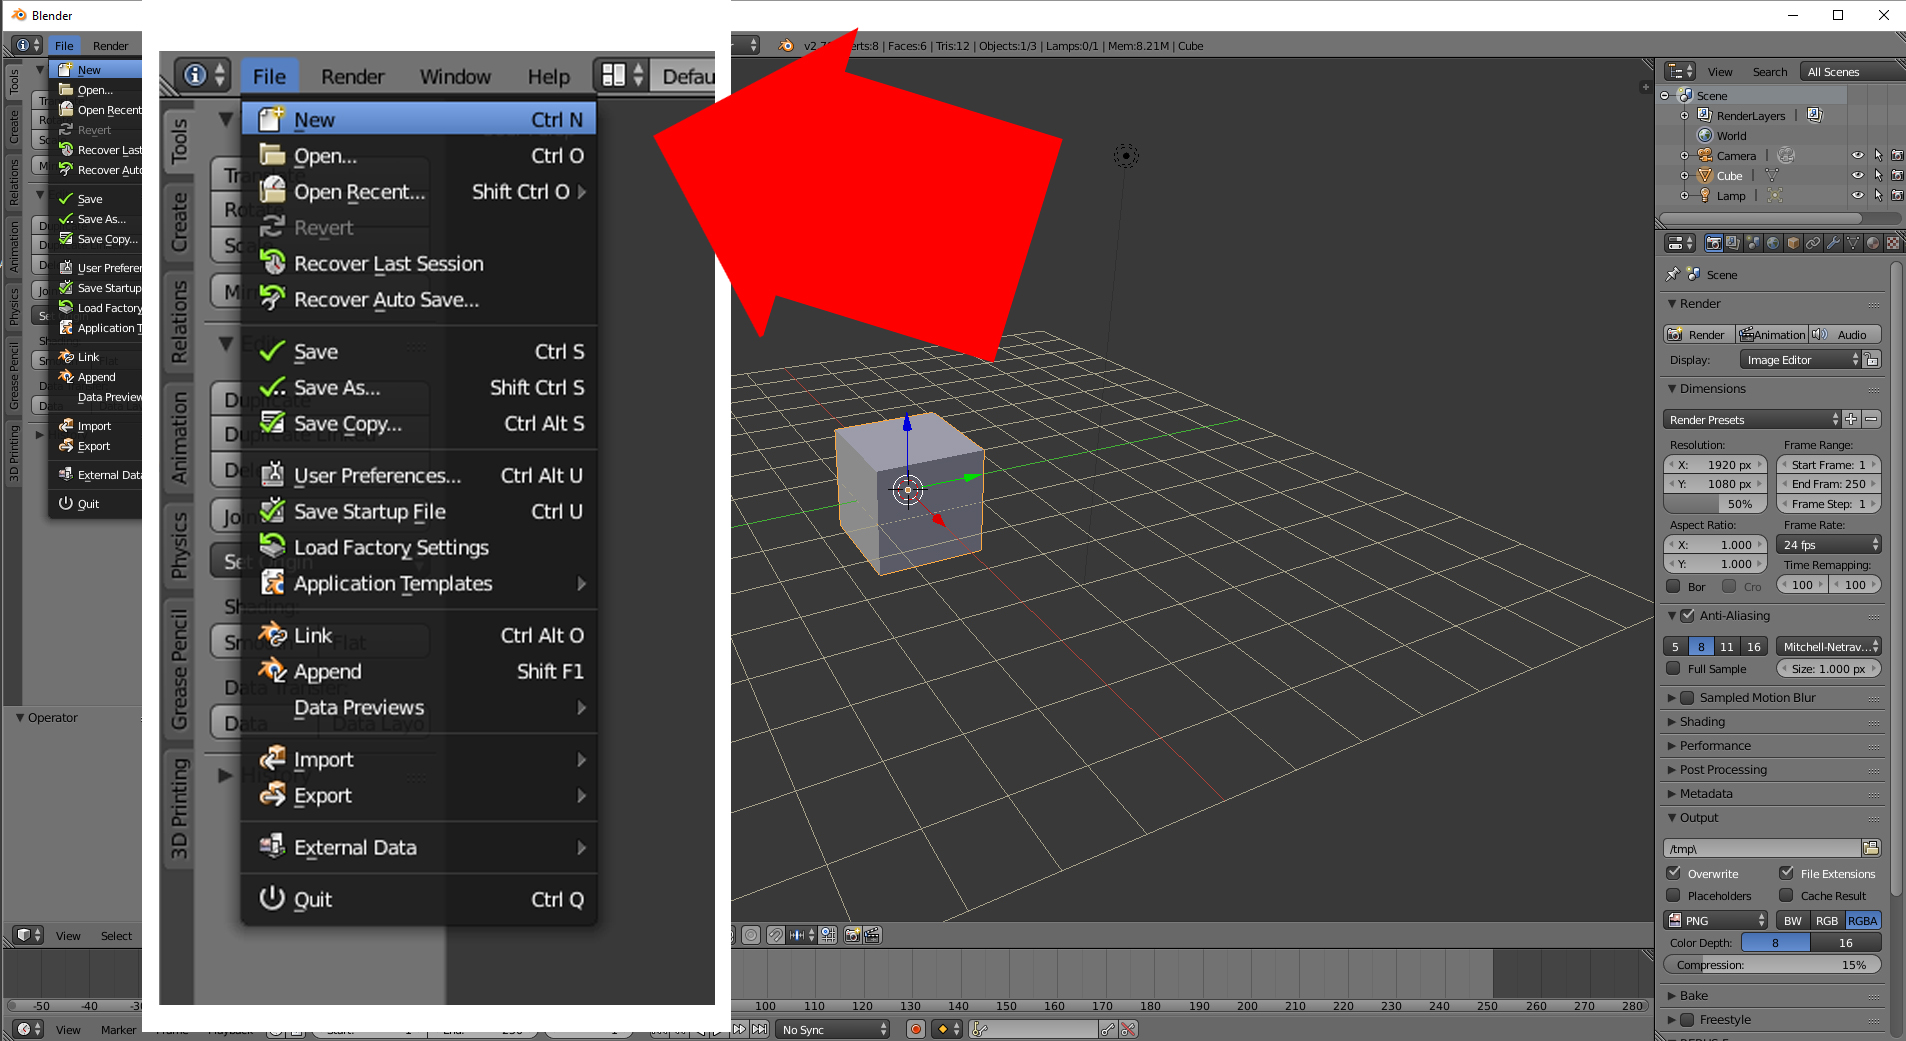1906x1041 pixels.
Task: Open the Display Image Editor dropdown
Action: tap(1800, 360)
